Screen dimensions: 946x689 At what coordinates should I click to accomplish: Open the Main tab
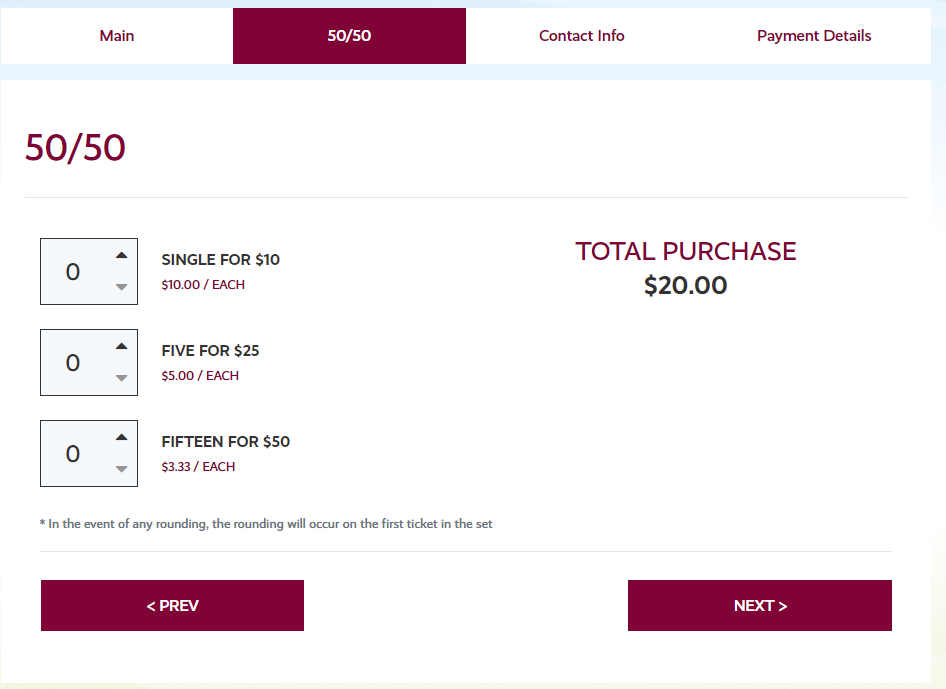coord(116,36)
